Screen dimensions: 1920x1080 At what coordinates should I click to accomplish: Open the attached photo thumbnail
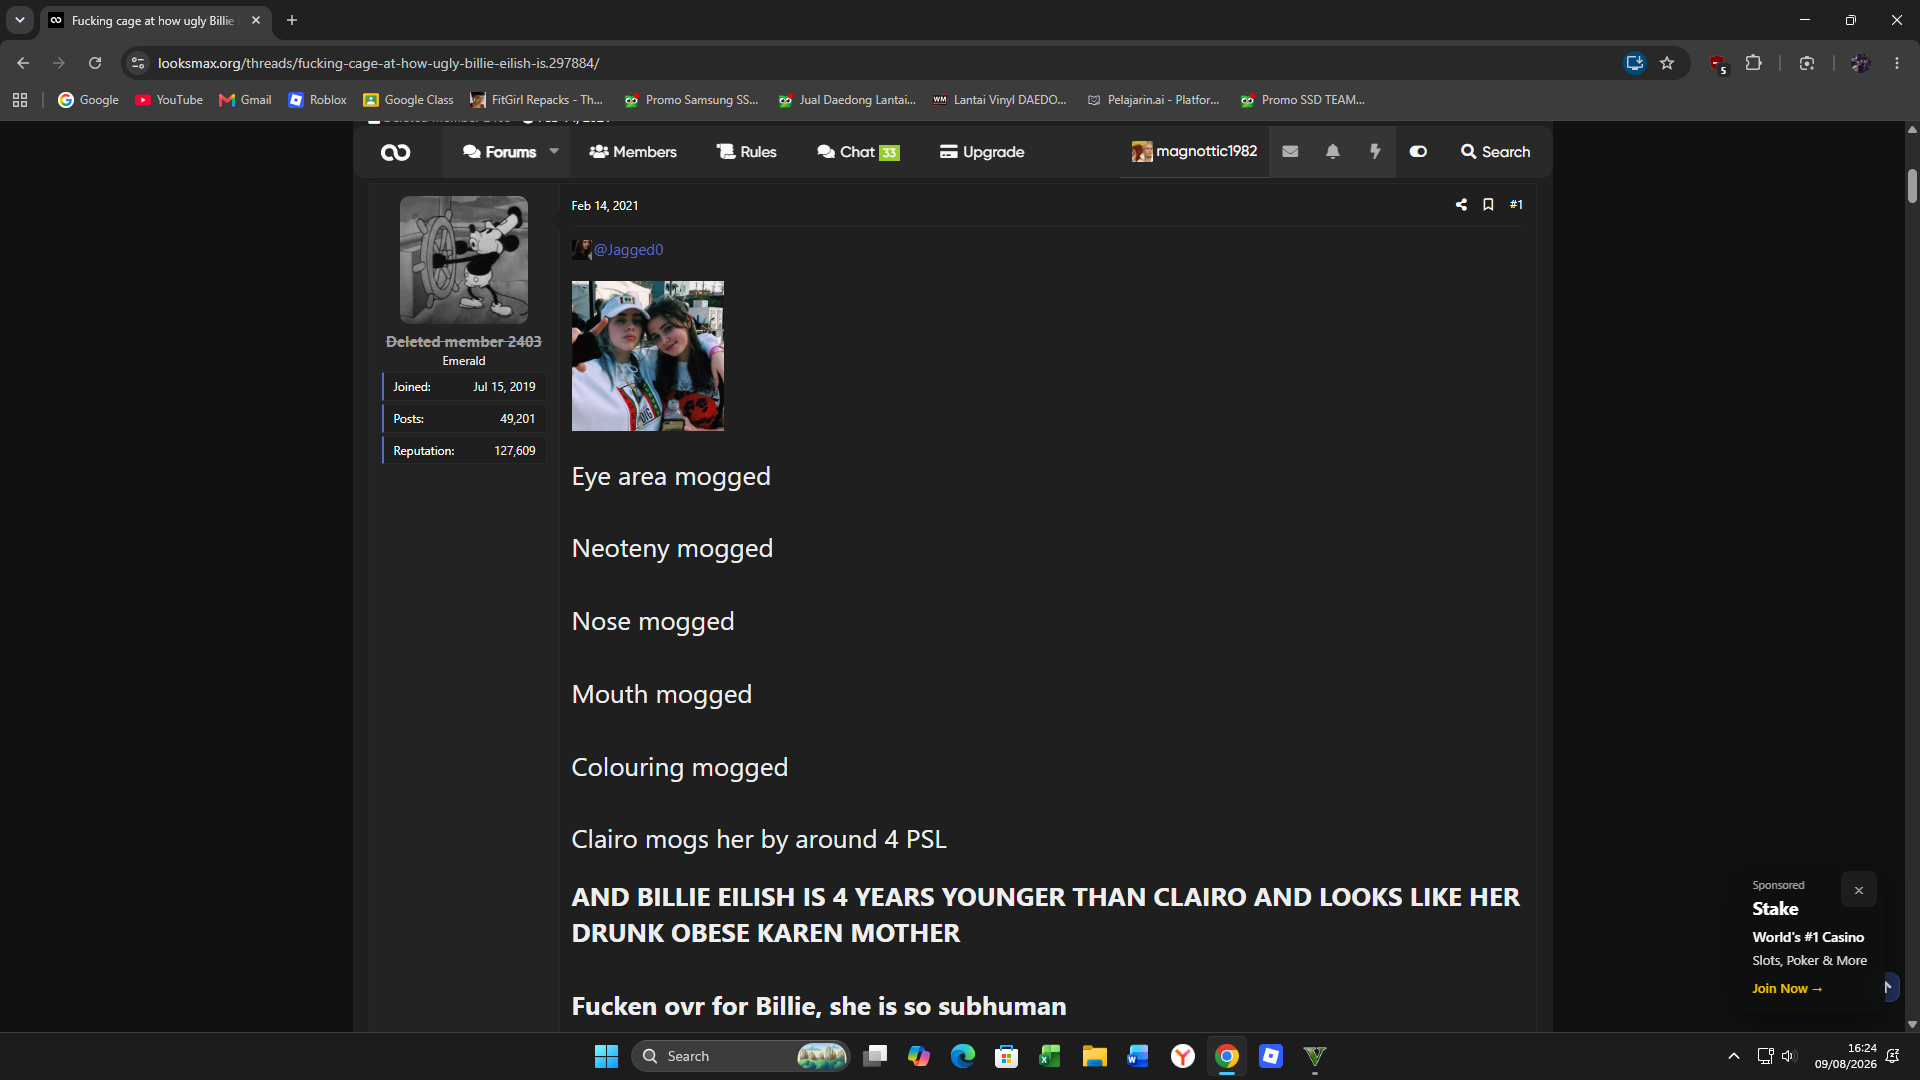pyautogui.click(x=648, y=356)
